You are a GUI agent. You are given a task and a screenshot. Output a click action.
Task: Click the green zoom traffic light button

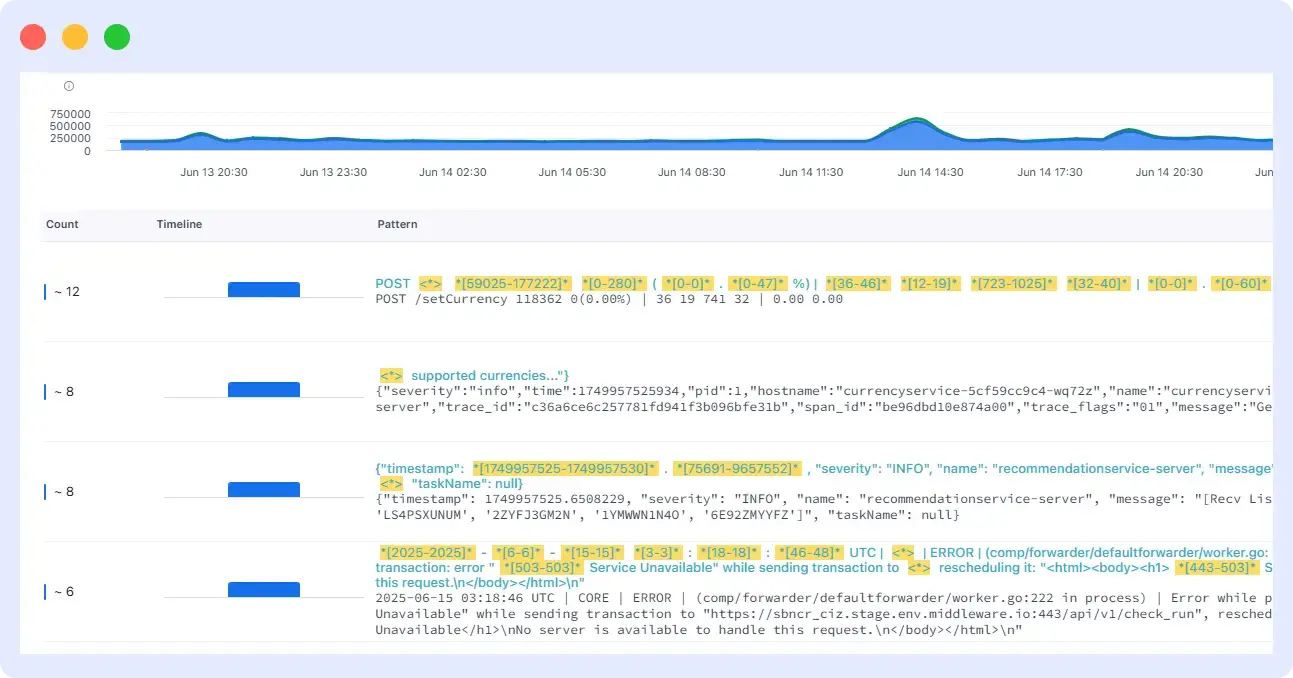point(117,36)
